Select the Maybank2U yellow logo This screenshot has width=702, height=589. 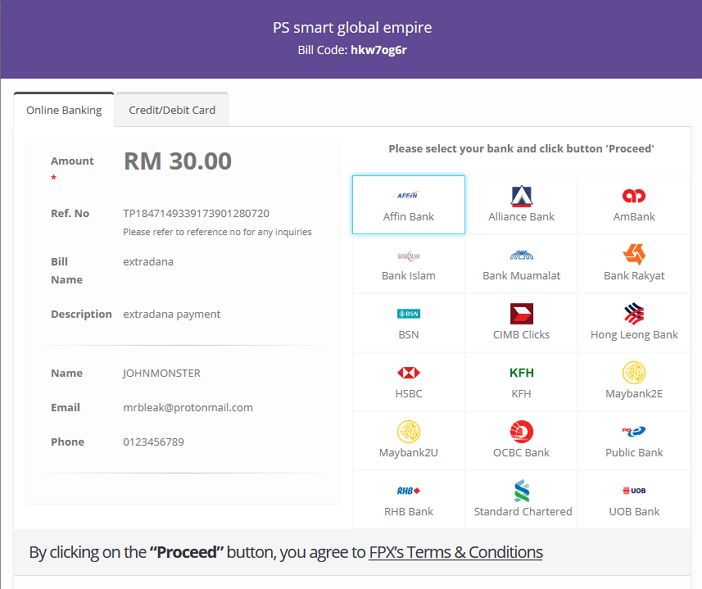pyautogui.click(x=408, y=431)
